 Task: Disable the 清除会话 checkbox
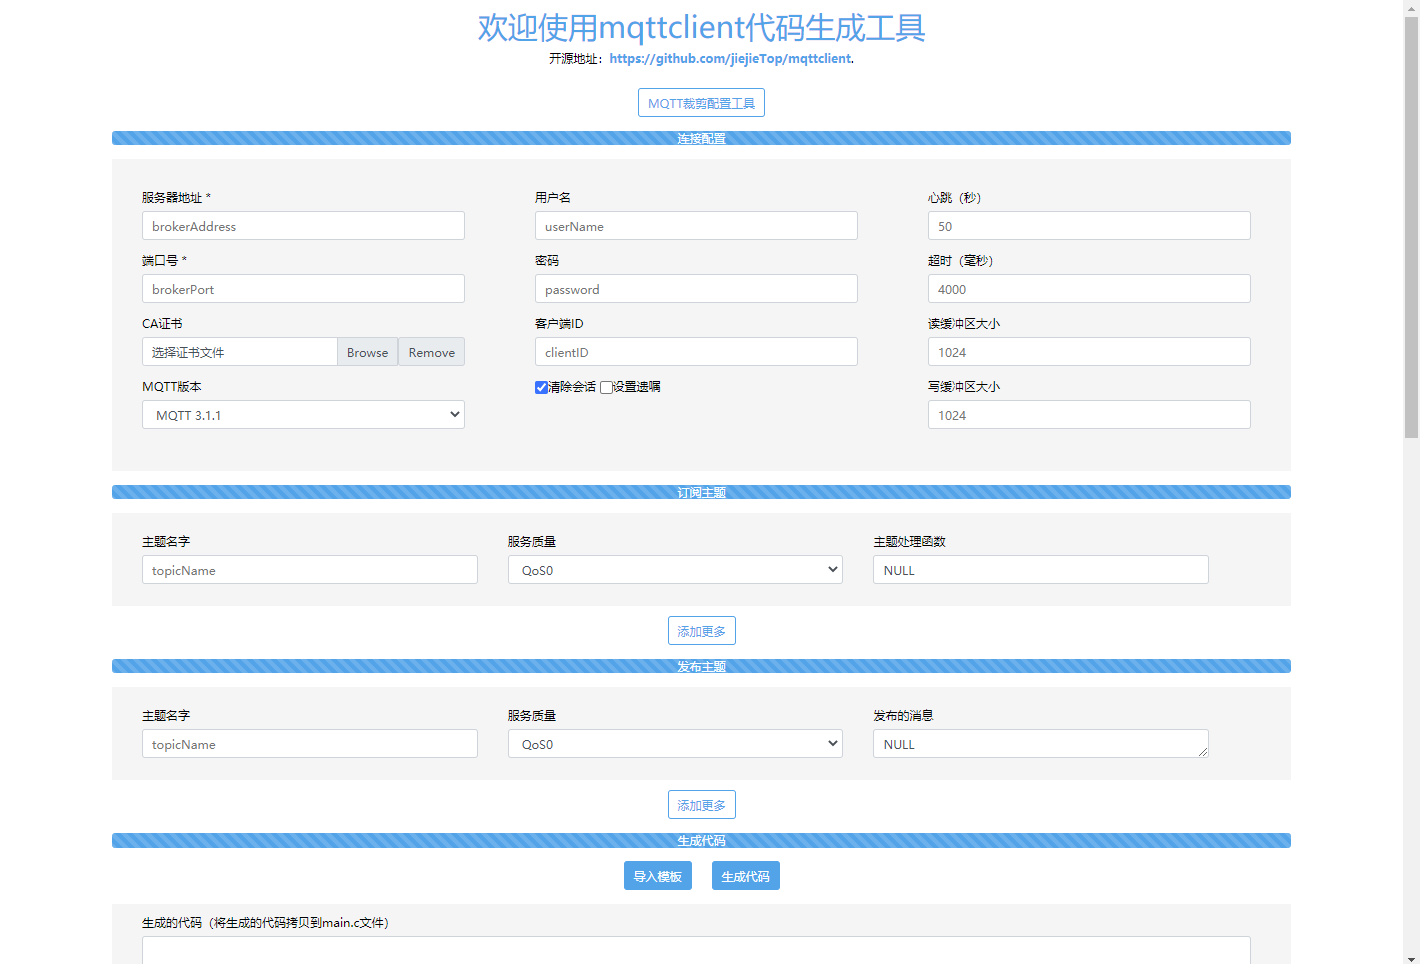point(541,386)
